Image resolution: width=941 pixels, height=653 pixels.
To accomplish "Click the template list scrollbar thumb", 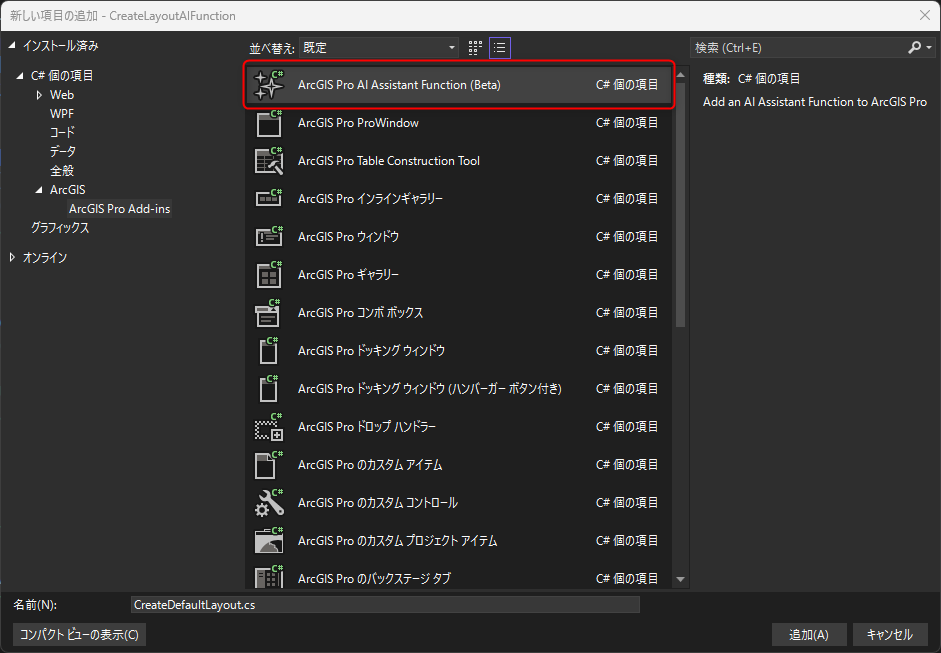I will [681, 204].
